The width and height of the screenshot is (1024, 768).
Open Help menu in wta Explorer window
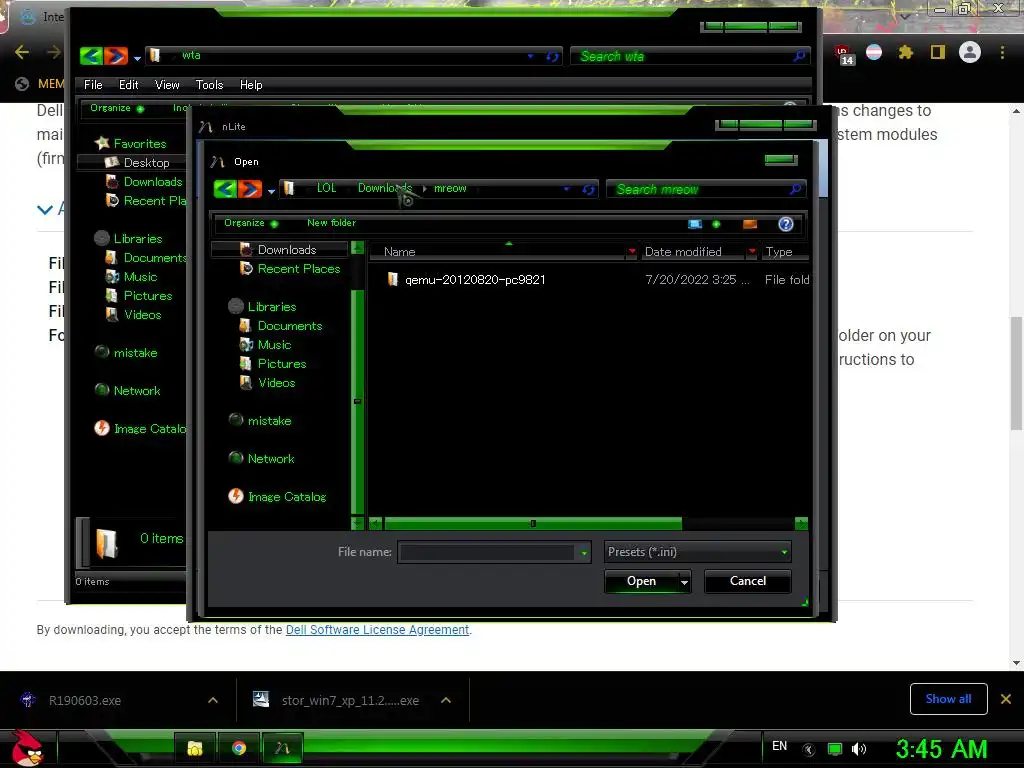[251, 85]
